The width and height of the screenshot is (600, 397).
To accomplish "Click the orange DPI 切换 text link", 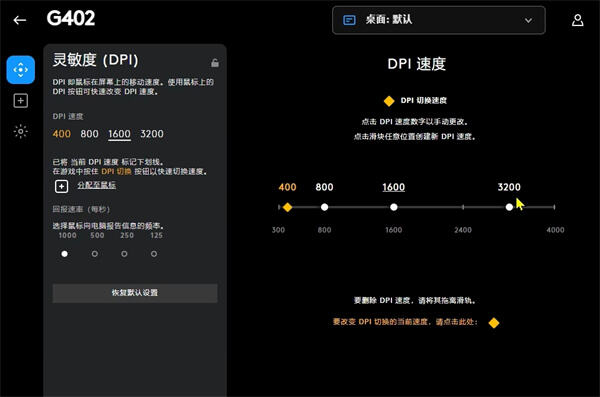I will [116, 172].
